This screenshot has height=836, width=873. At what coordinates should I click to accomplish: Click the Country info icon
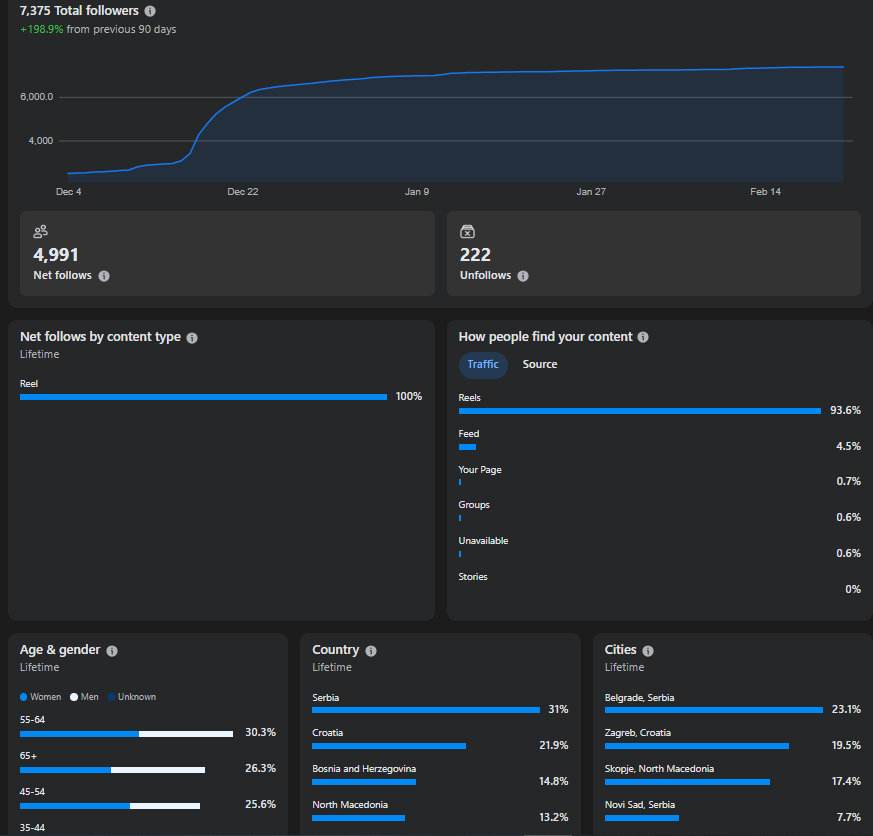(x=371, y=651)
